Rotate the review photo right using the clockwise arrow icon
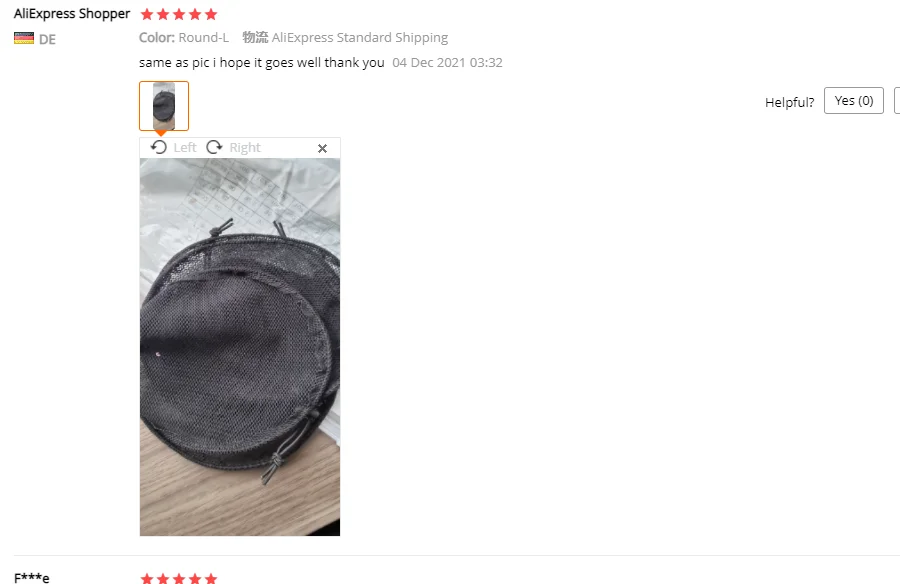 [214, 148]
